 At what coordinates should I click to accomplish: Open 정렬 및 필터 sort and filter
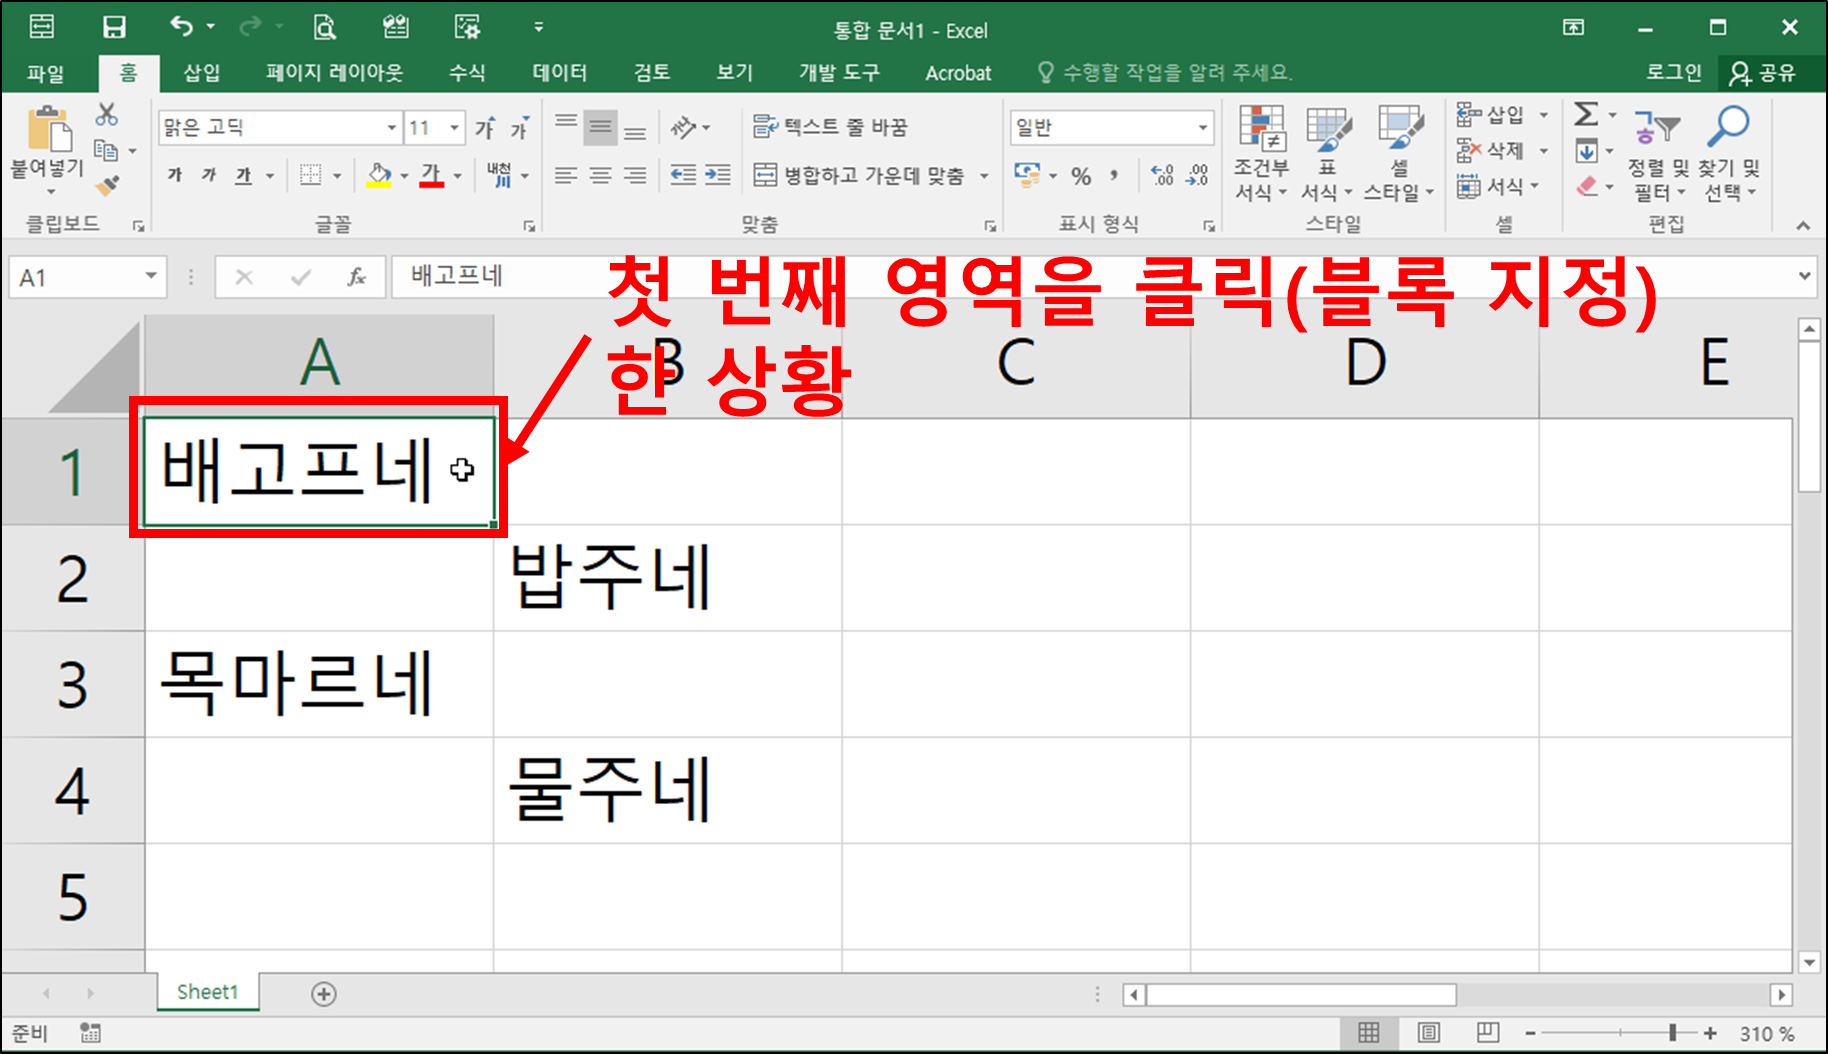pyautogui.click(x=1658, y=152)
